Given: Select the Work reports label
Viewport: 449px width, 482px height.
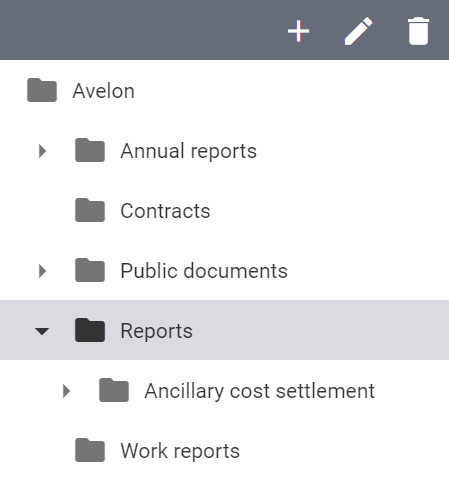Looking at the screenshot, I should [180, 451].
